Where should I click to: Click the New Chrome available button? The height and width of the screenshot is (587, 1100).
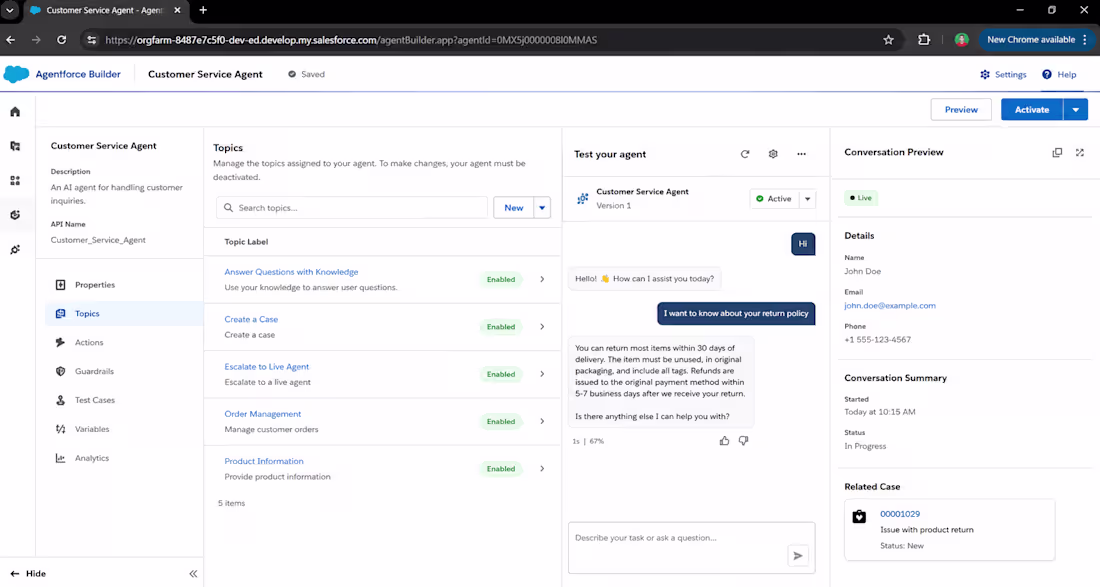[x=1035, y=40]
